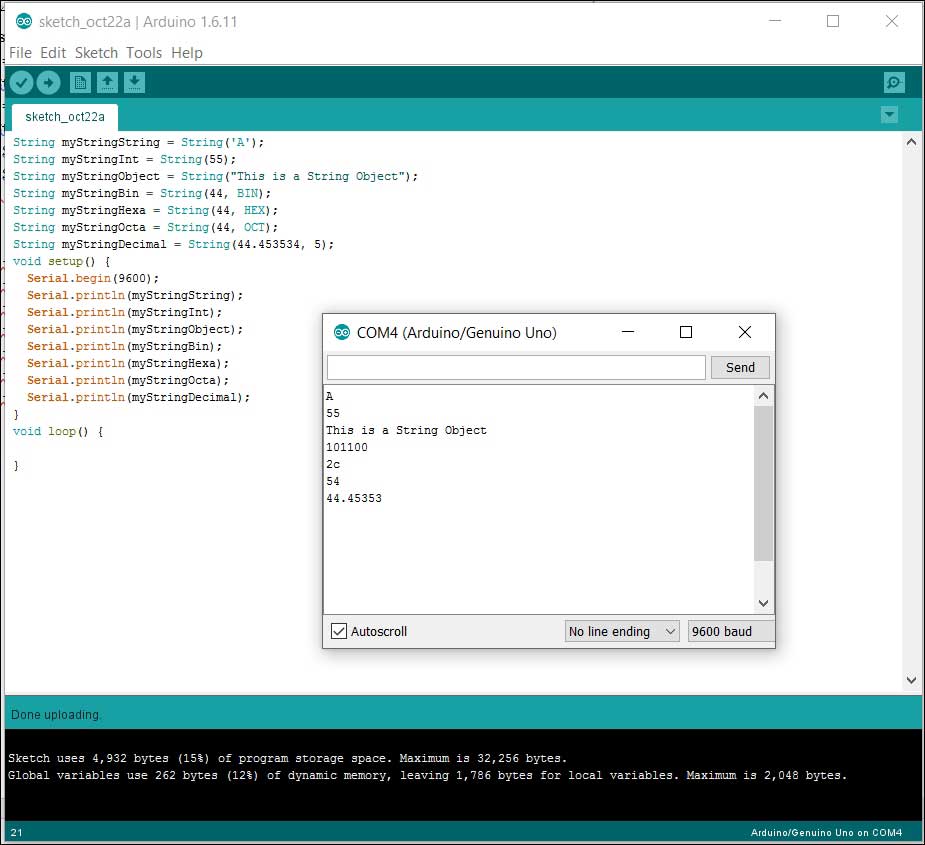Click the Open sketch up-arrow icon

point(108,82)
